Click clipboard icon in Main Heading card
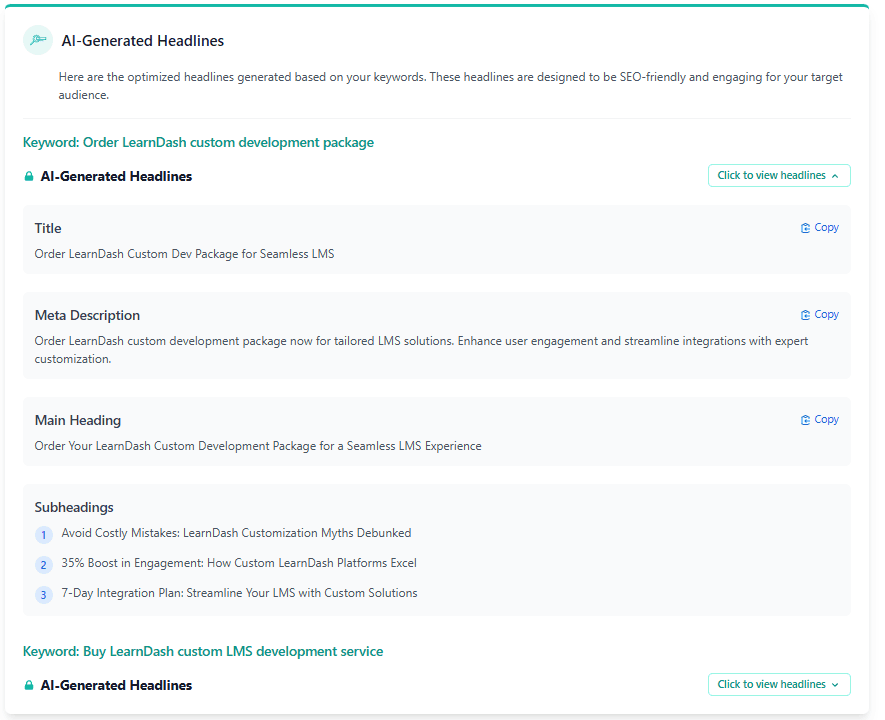 805,420
